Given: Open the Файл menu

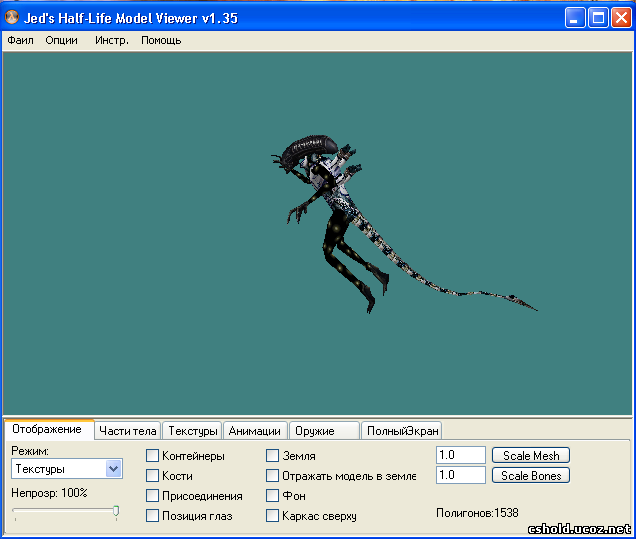Looking at the screenshot, I should tap(20, 40).
